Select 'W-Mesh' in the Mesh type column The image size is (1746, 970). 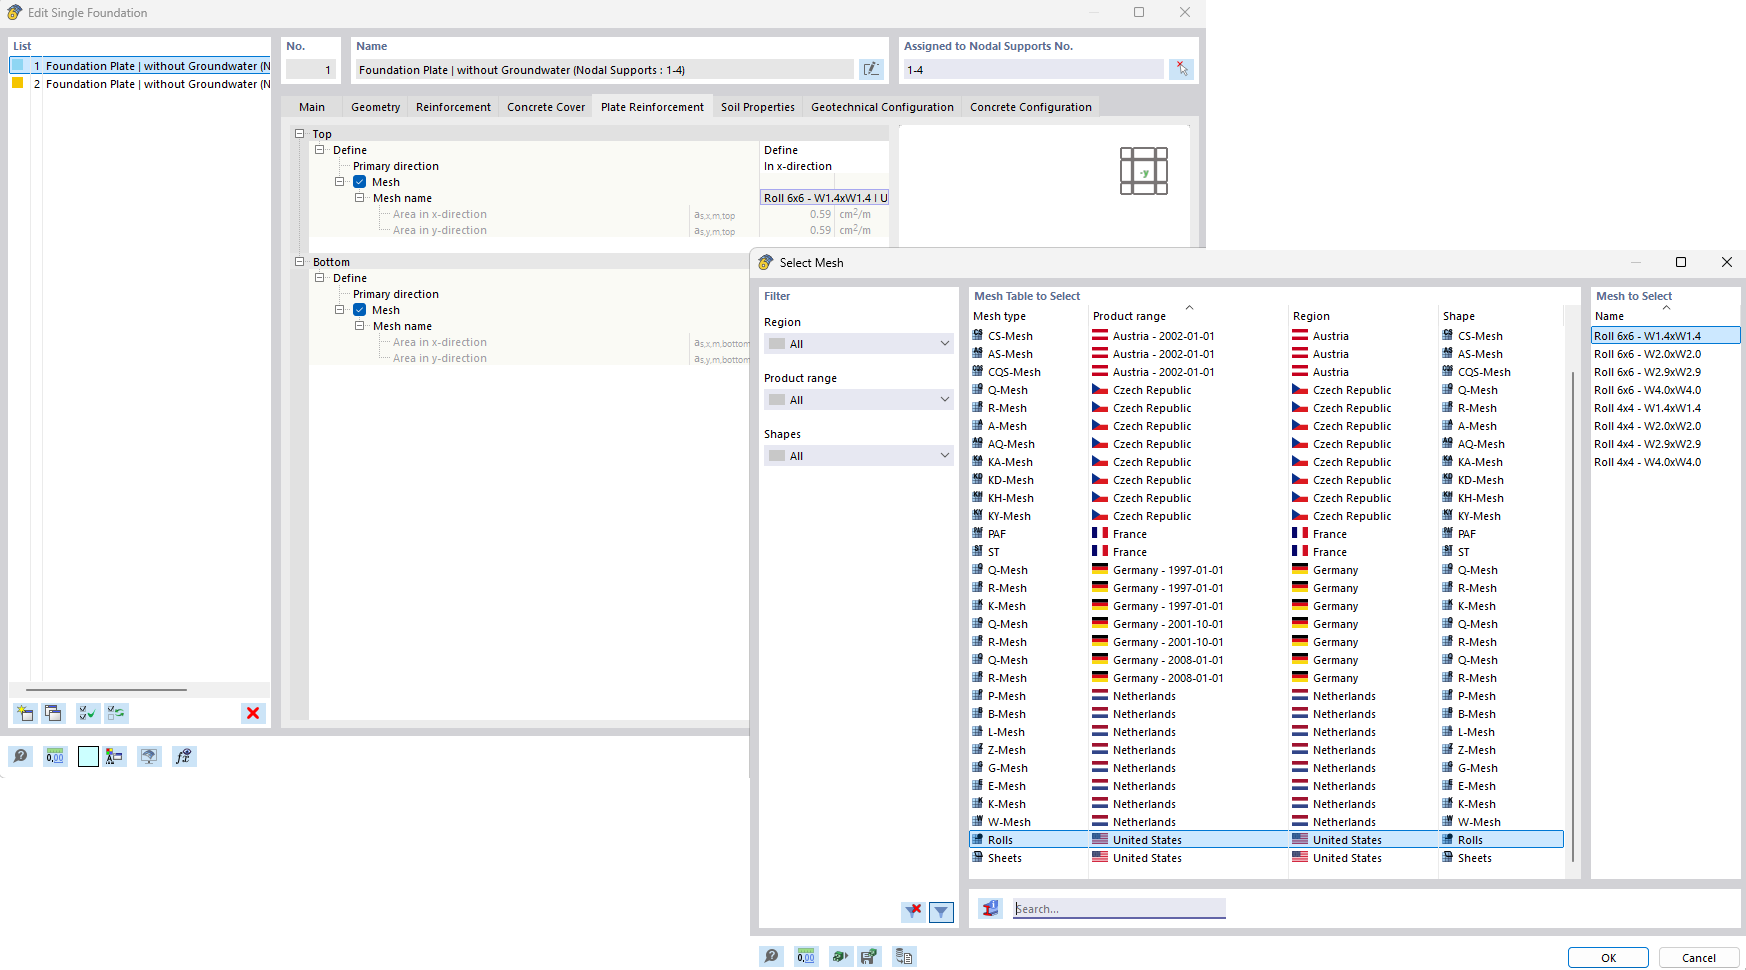click(1009, 822)
